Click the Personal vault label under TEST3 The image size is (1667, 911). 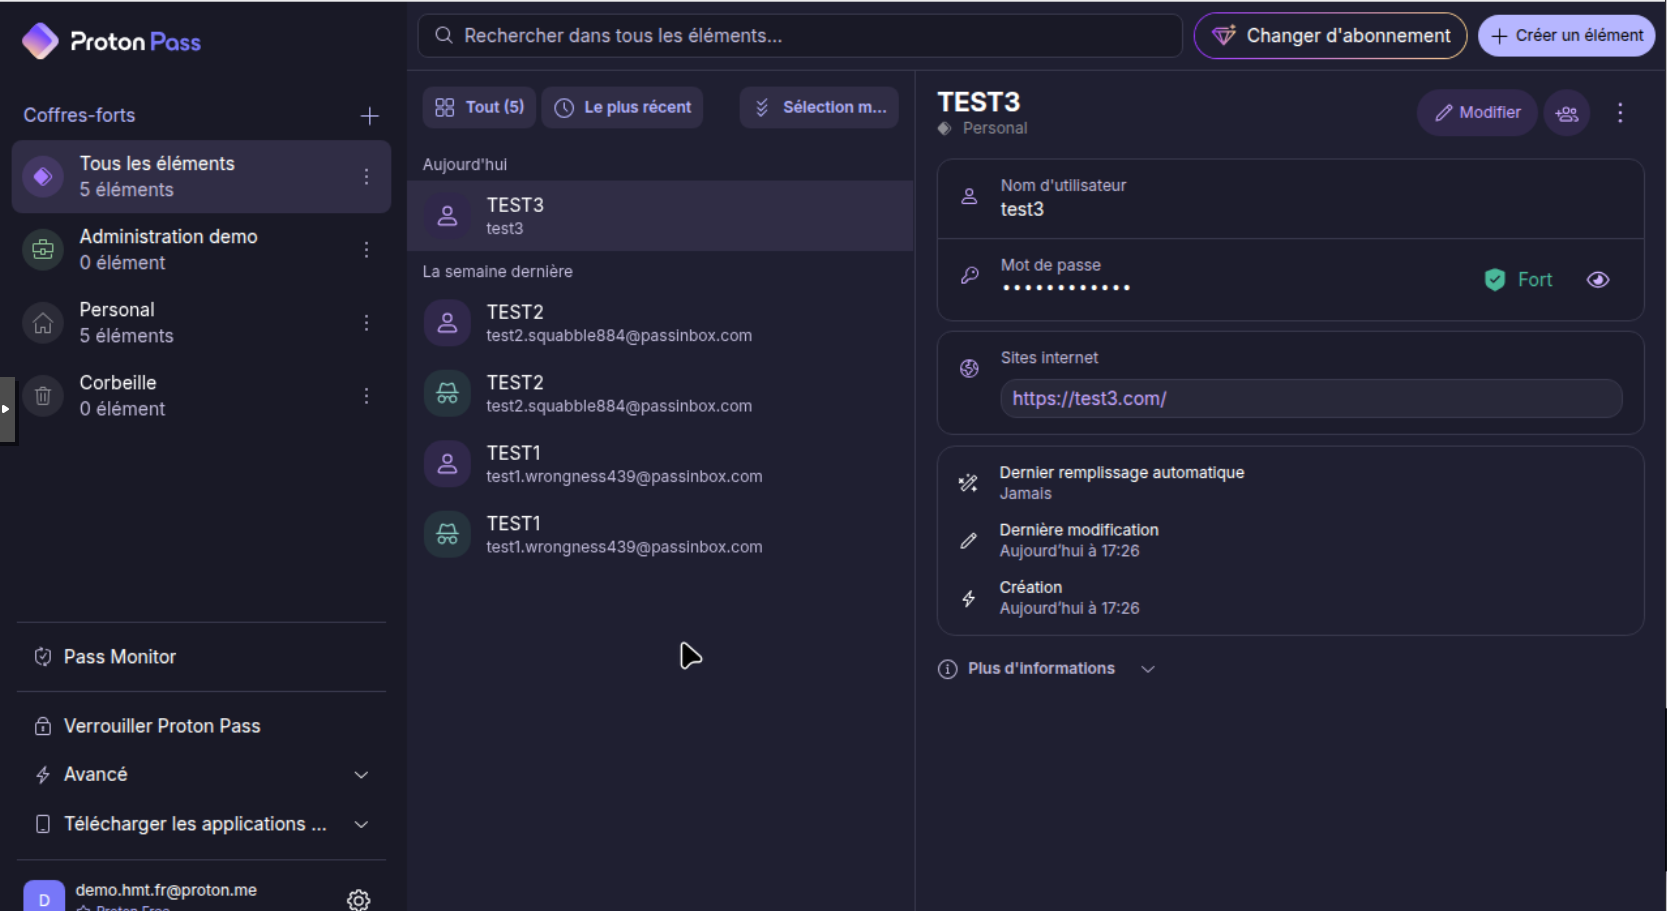tap(995, 128)
